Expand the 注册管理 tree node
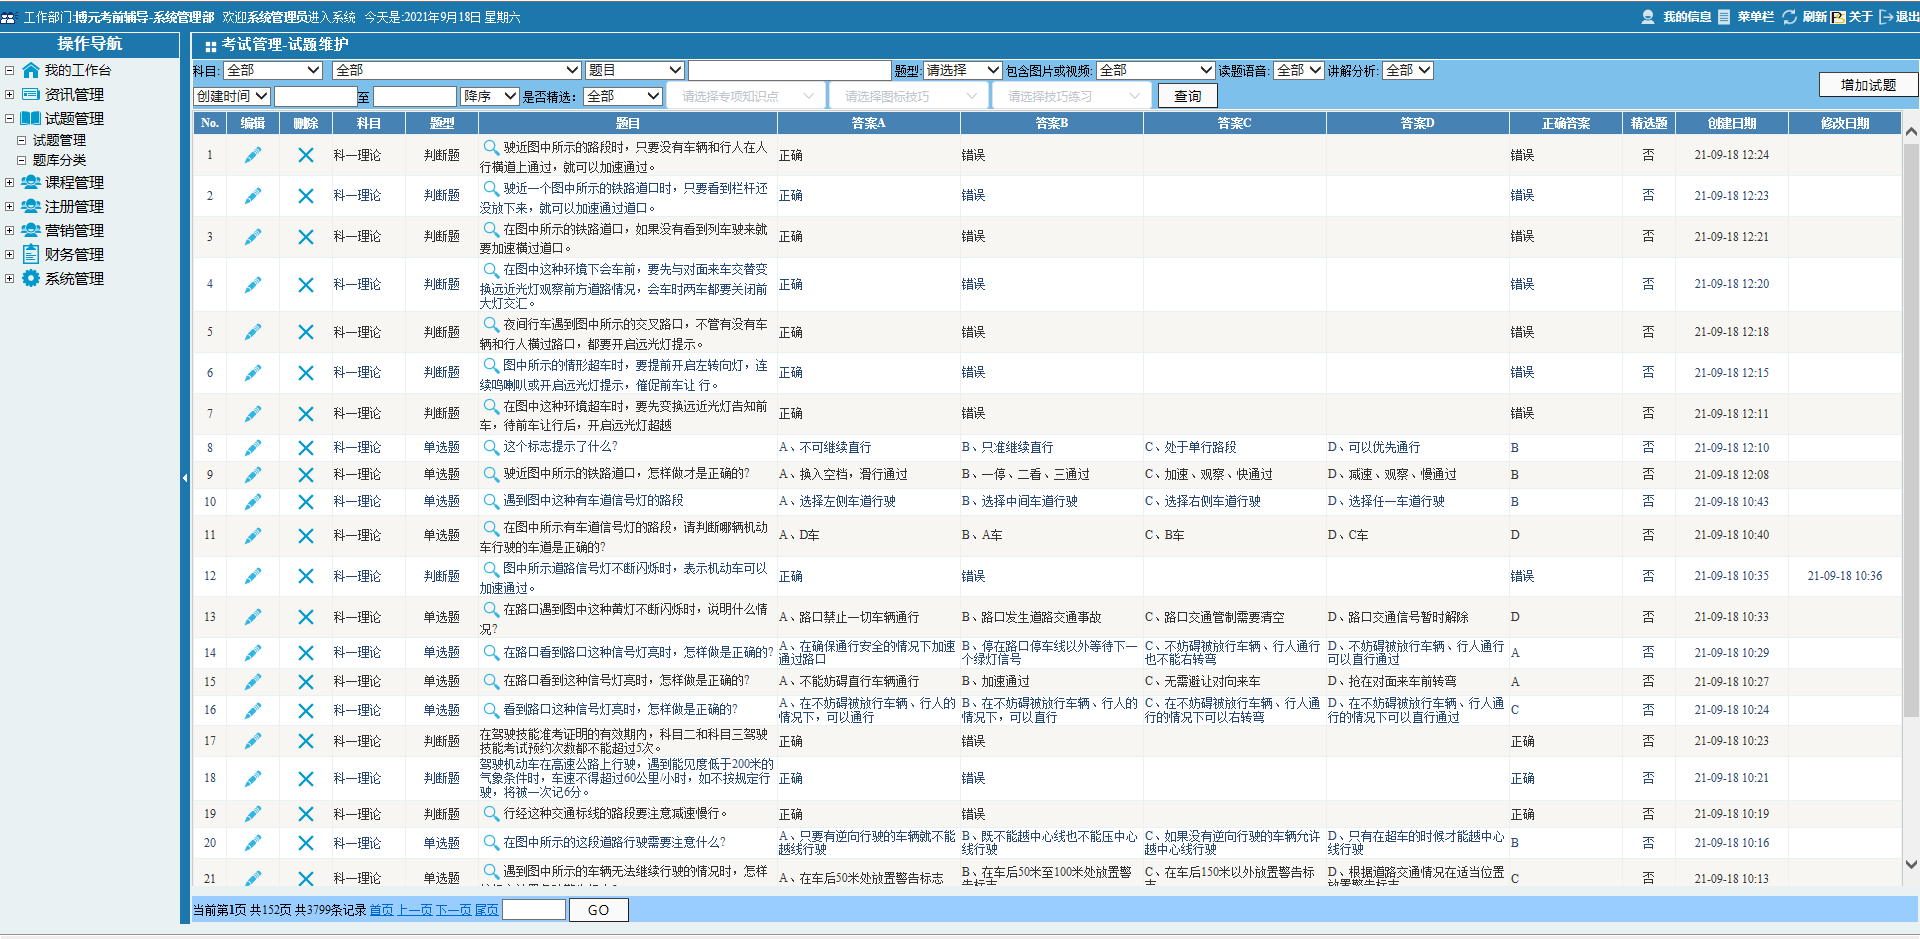Image resolution: width=1920 pixels, height=939 pixels. point(9,206)
